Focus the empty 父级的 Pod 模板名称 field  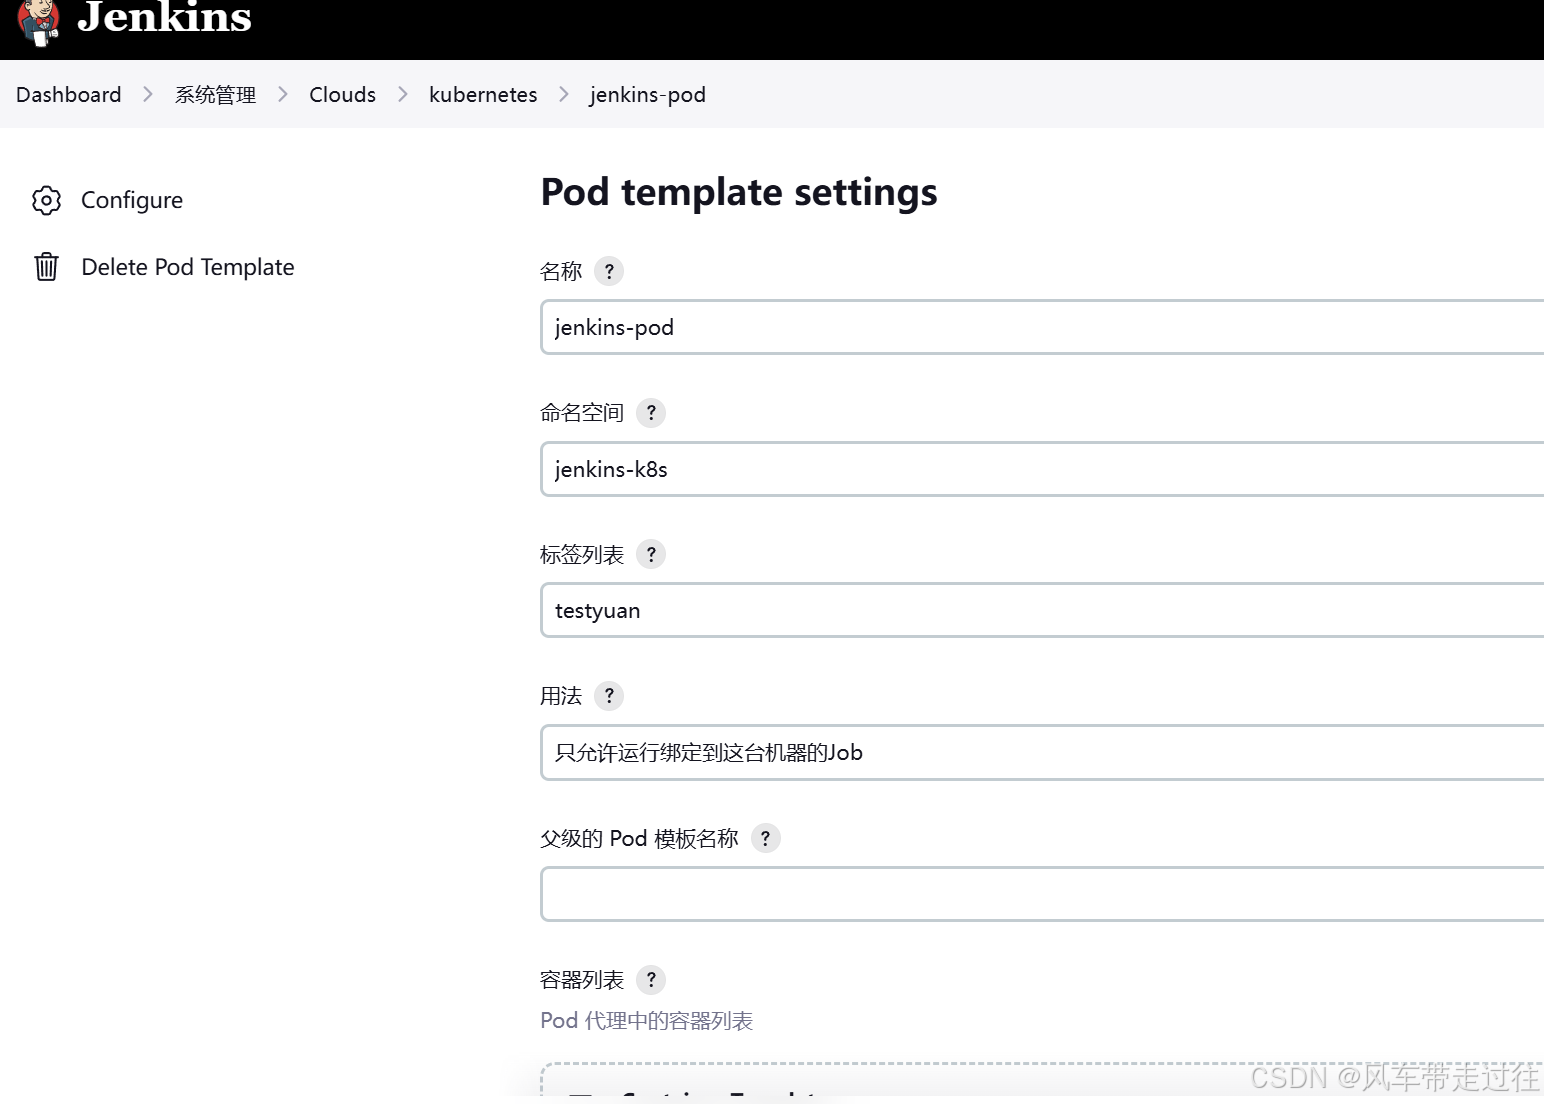pyautogui.click(x=1042, y=894)
